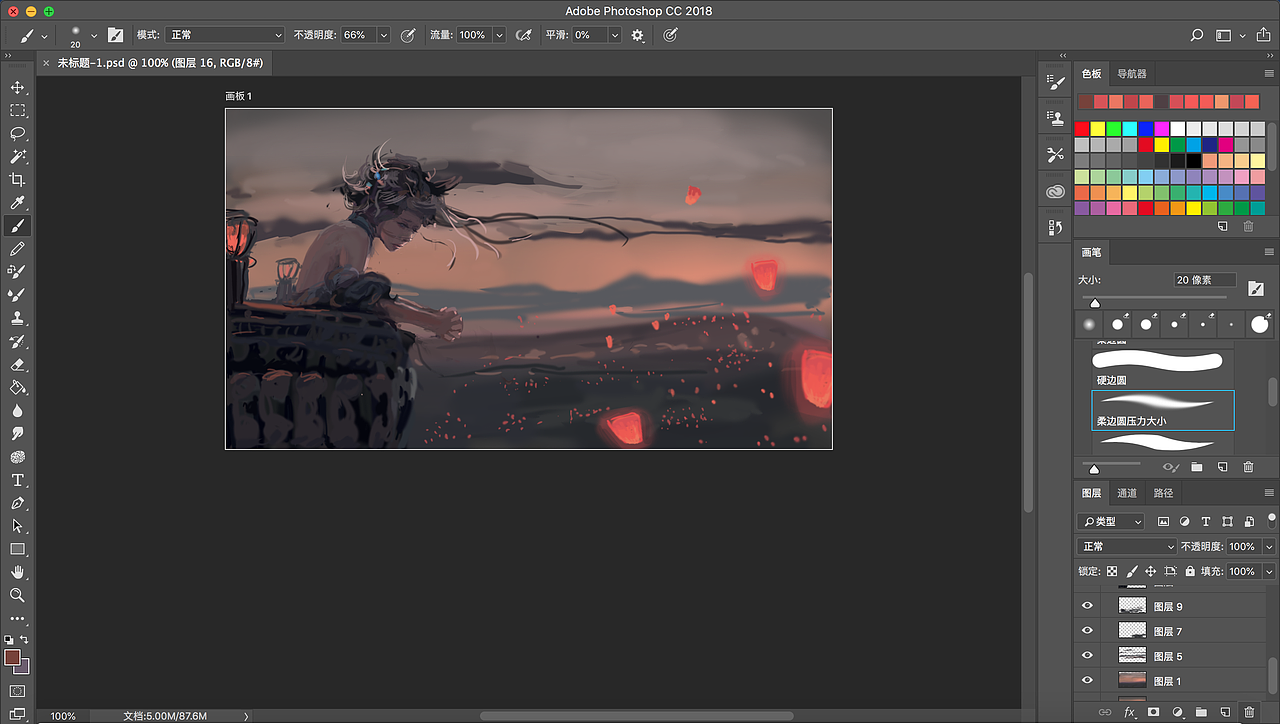Screen dimensions: 1280x724
Task: Hide layer 图层 7
Action: click(x=1087, y=631)
